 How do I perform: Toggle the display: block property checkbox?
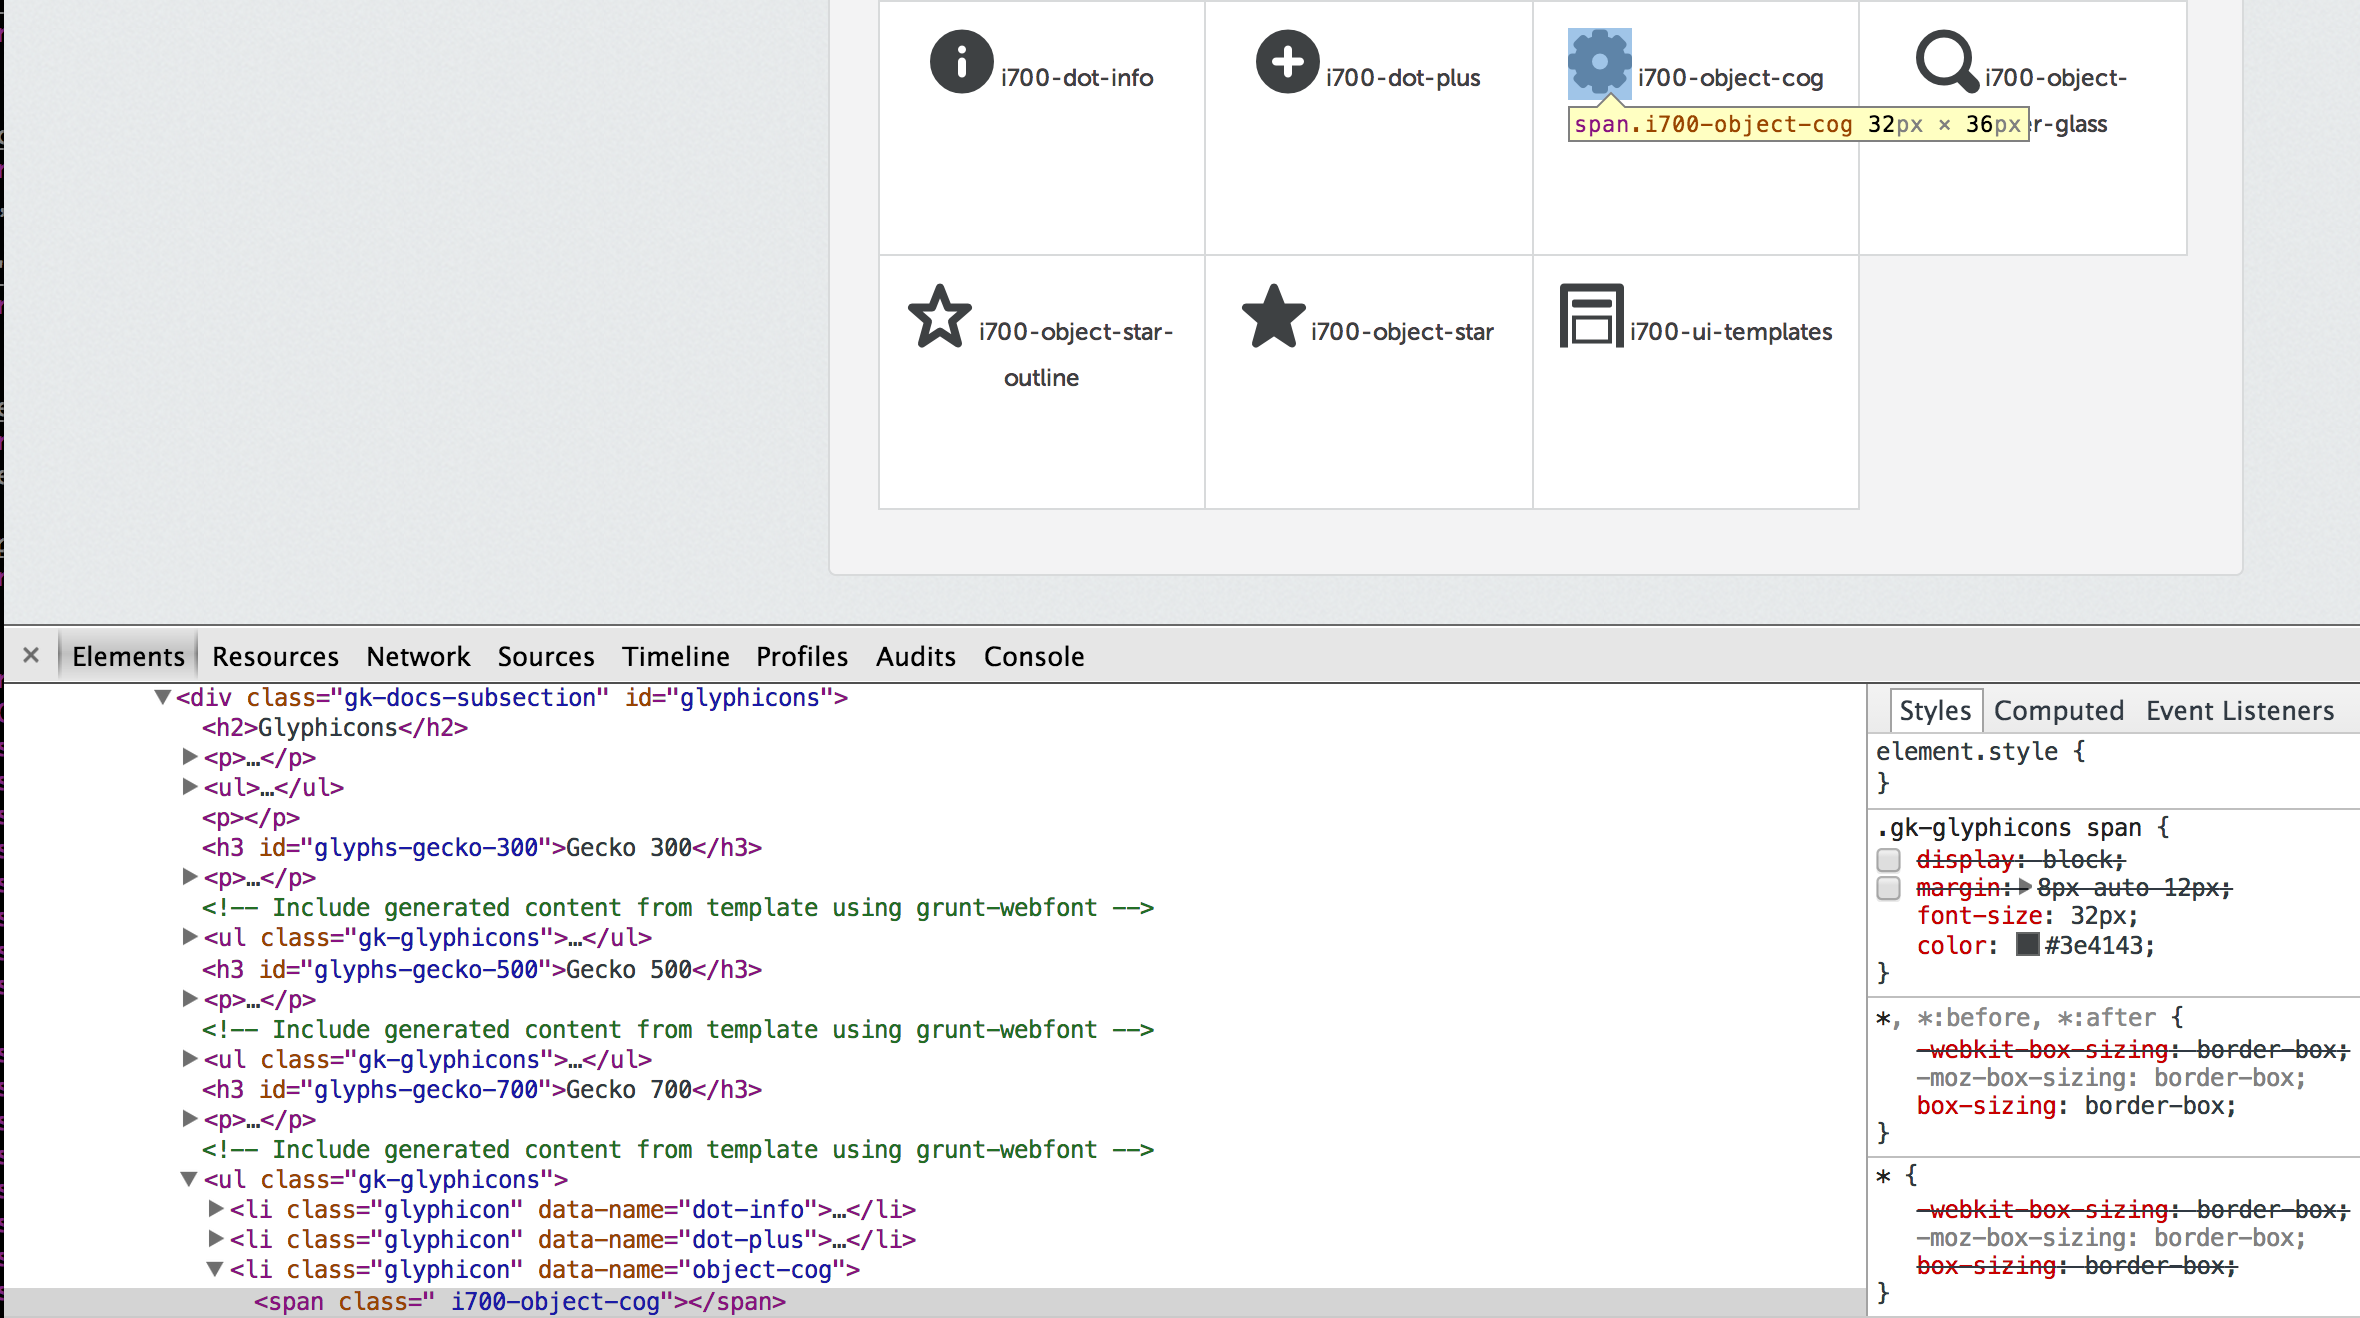1888,860
